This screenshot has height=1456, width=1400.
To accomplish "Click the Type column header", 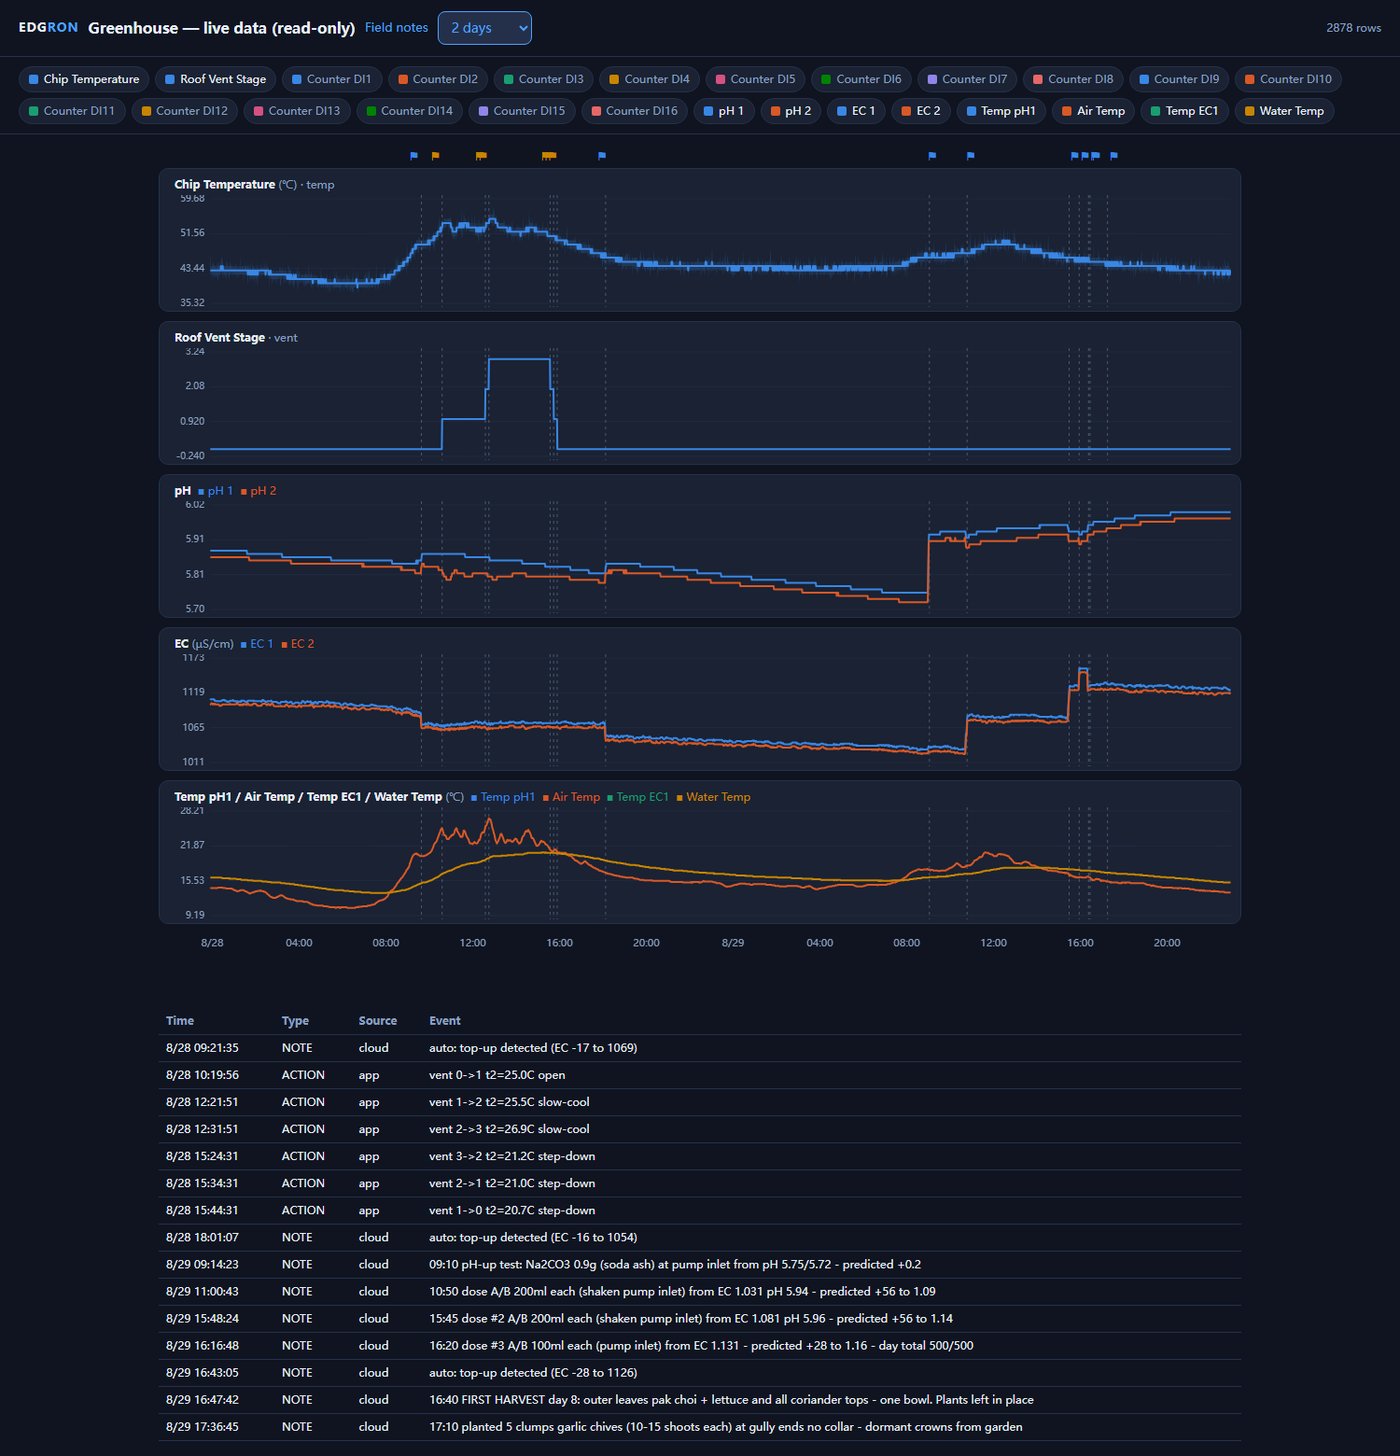I will [x=295, y=1021].
